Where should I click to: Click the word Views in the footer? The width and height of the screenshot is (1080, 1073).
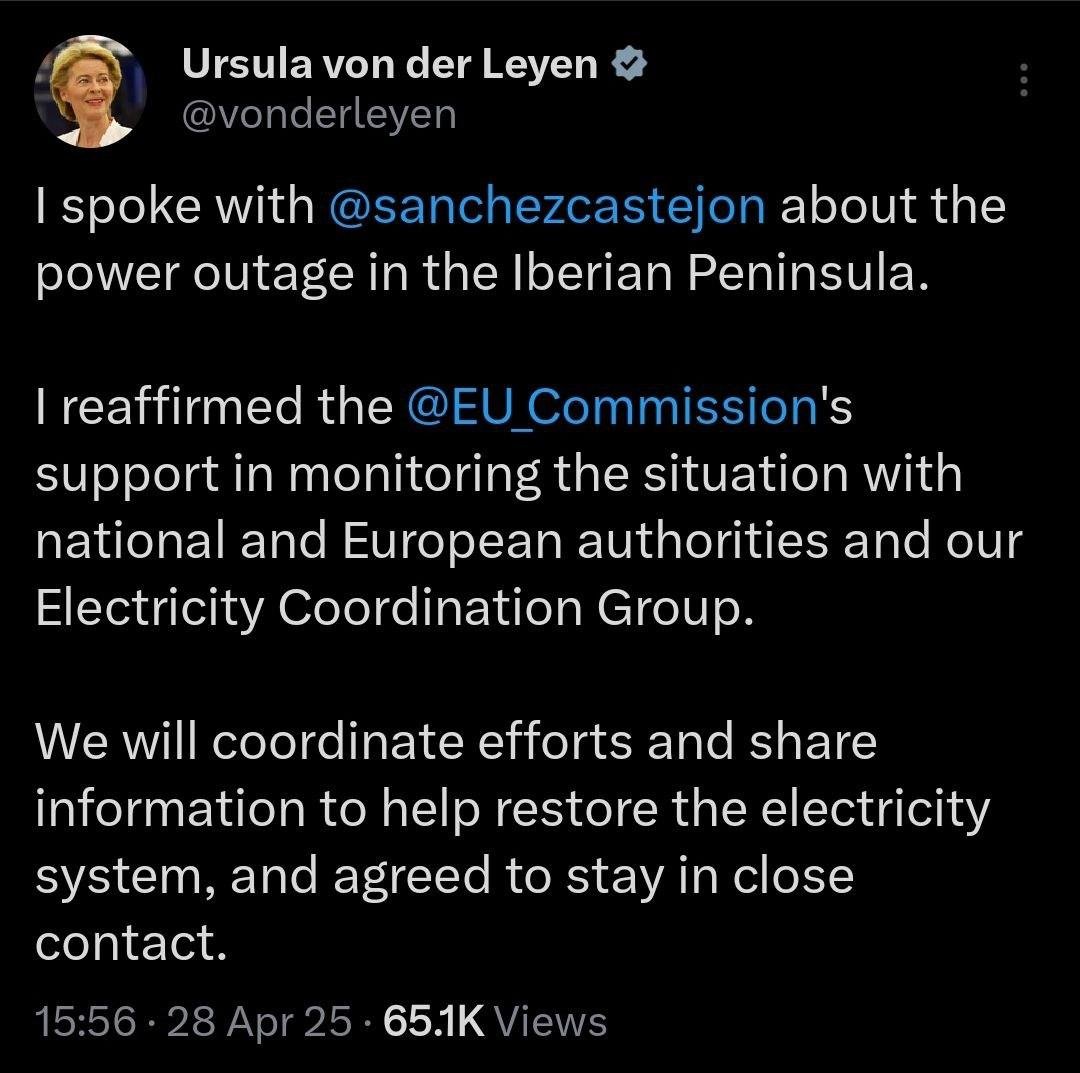[551, 1022]
